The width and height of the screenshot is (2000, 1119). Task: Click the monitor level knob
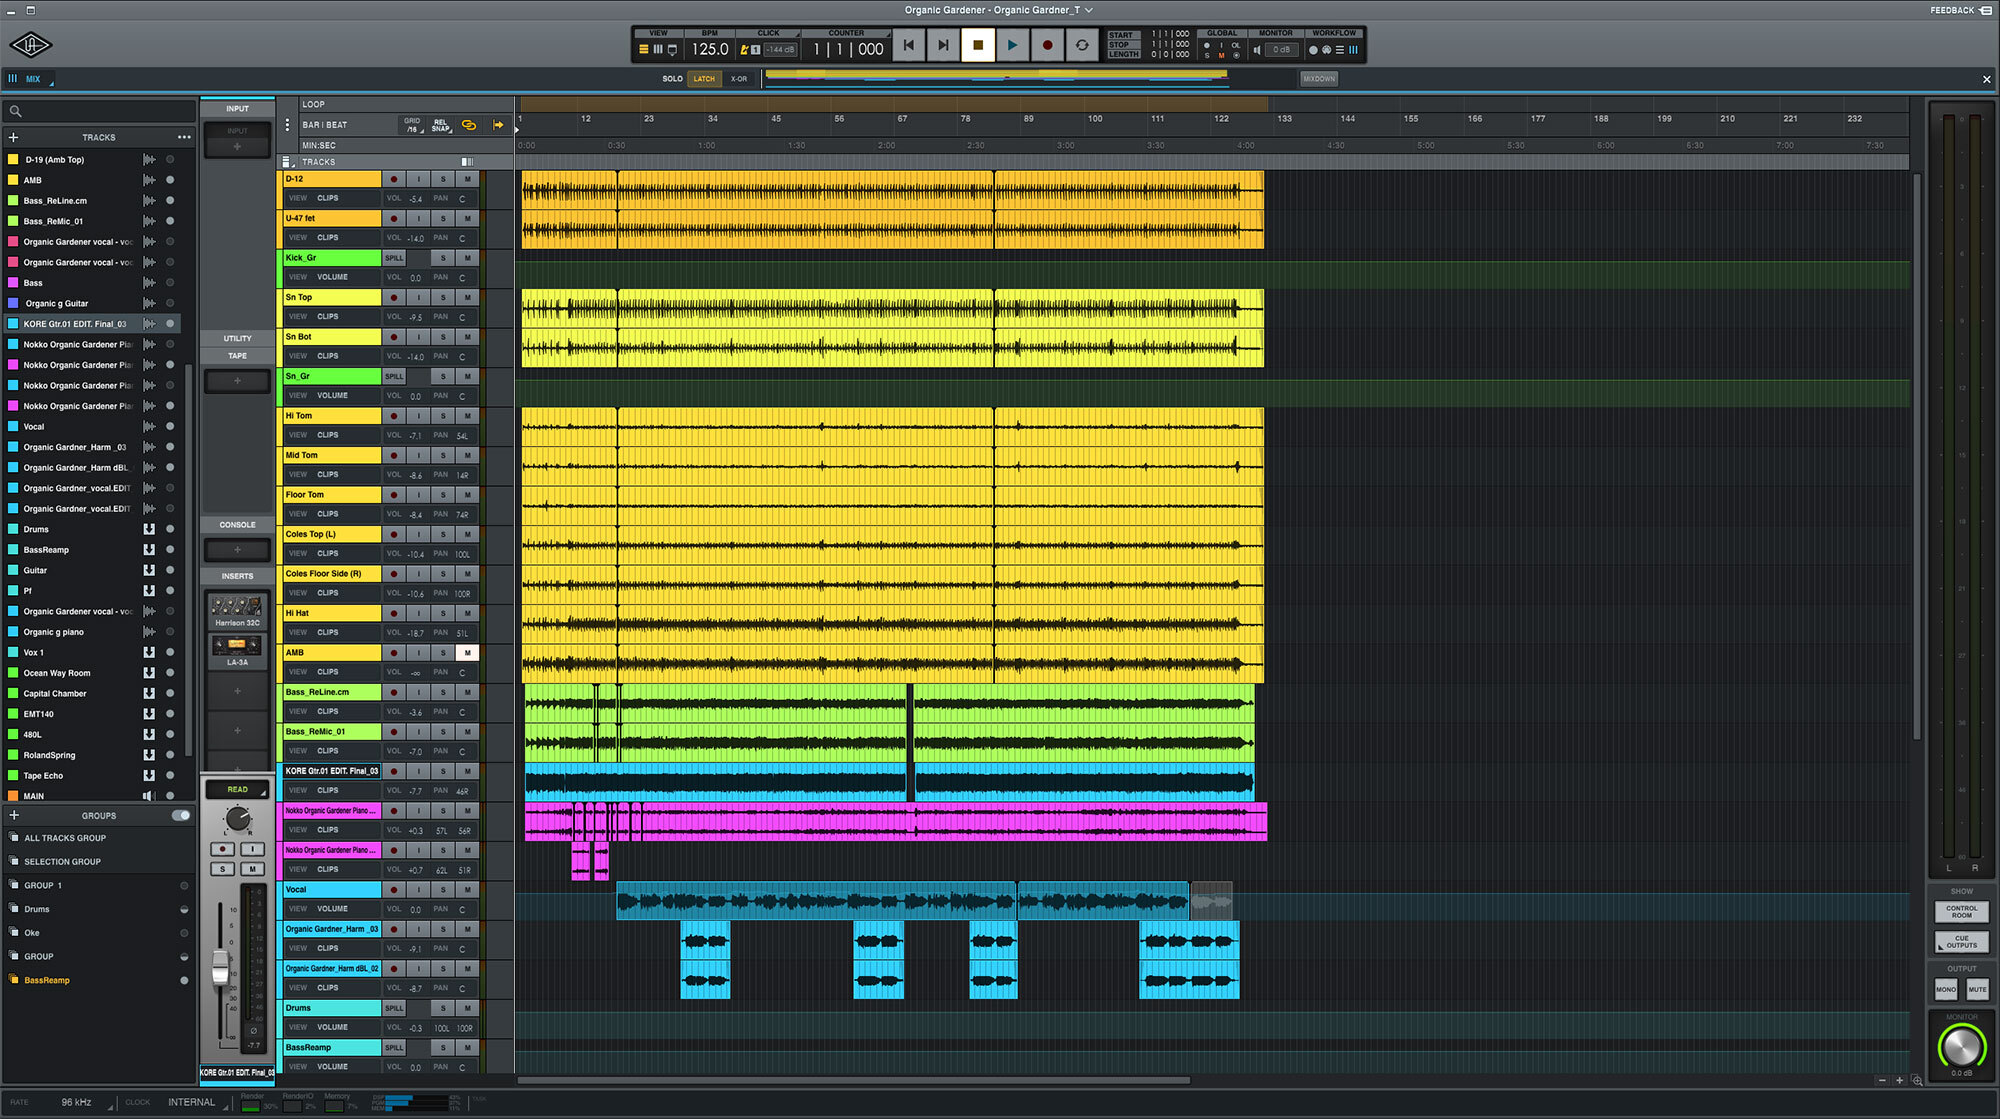[1960, 1047]
